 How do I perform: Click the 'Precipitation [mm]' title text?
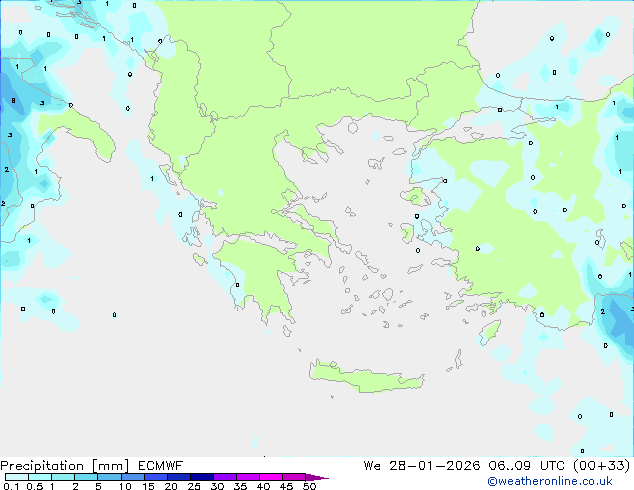coord(65,466)
